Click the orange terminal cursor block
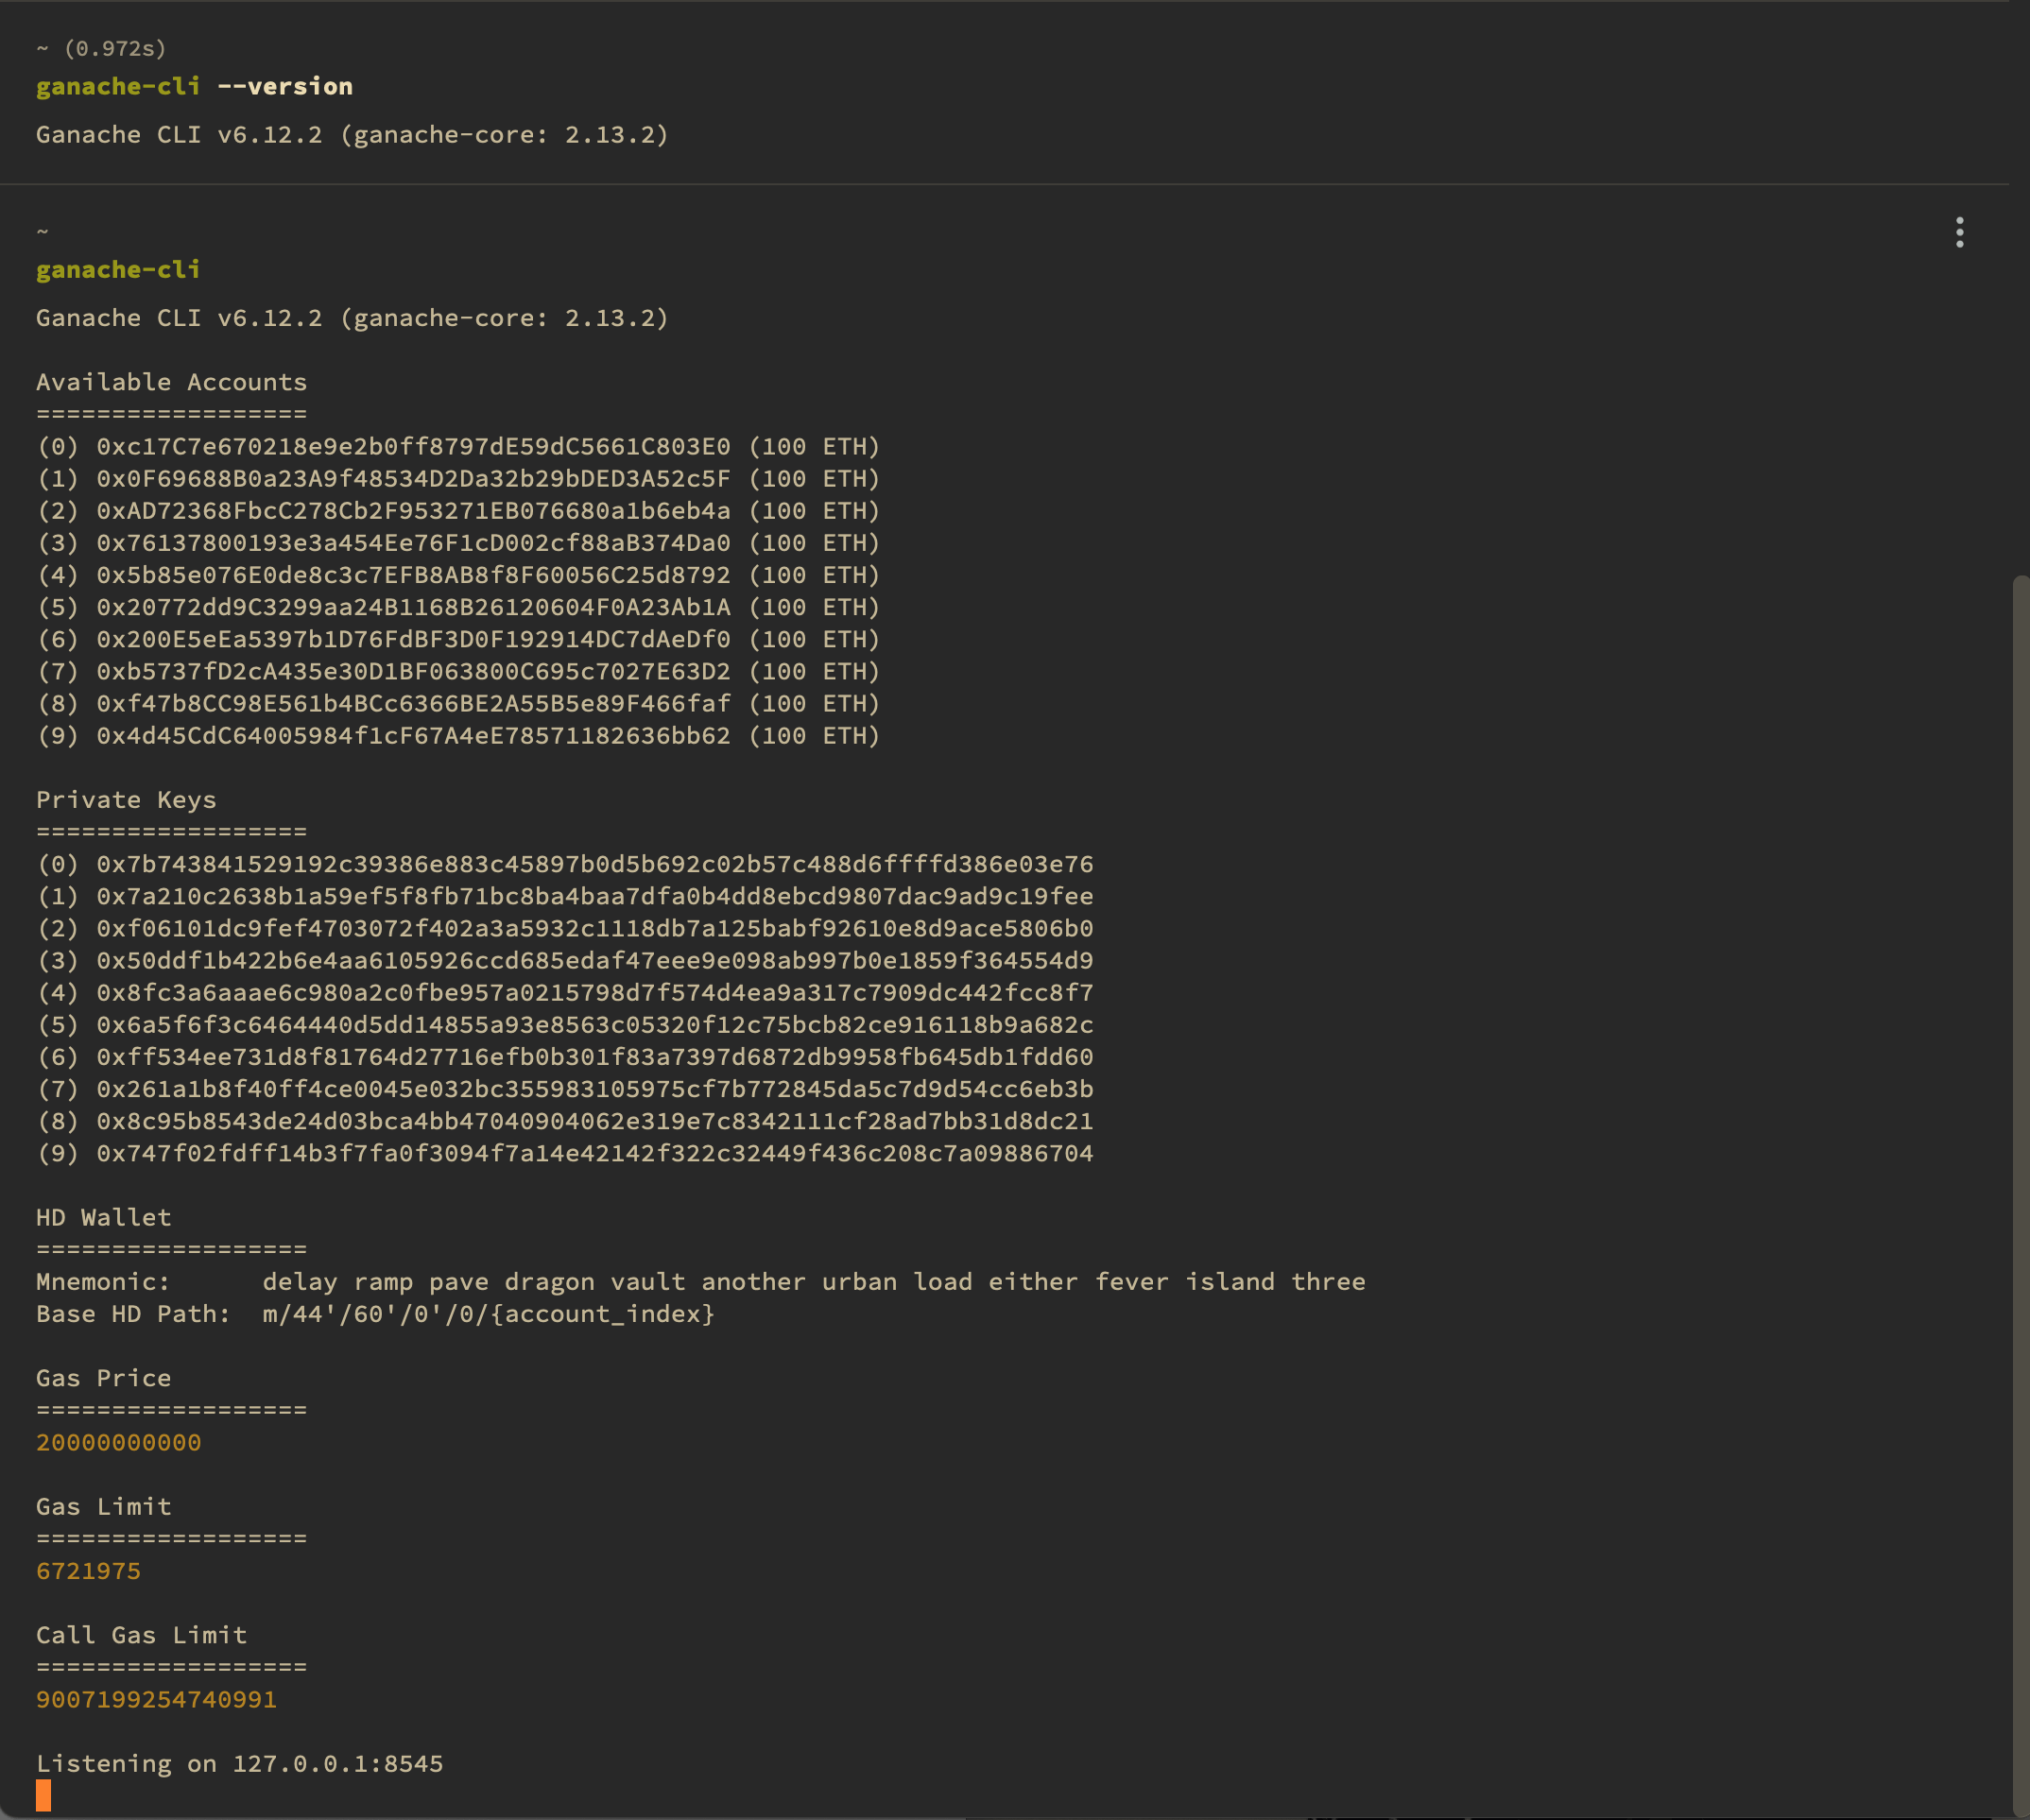Screen dimensions: 2030x1820 point(44,1795)
